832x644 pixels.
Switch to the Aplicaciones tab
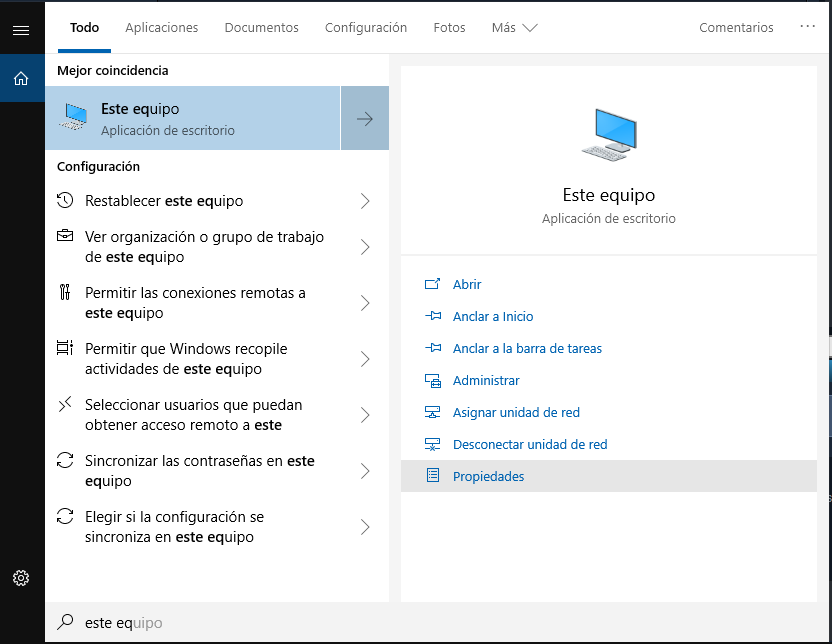pyautogui.click(x=161, y=28)
